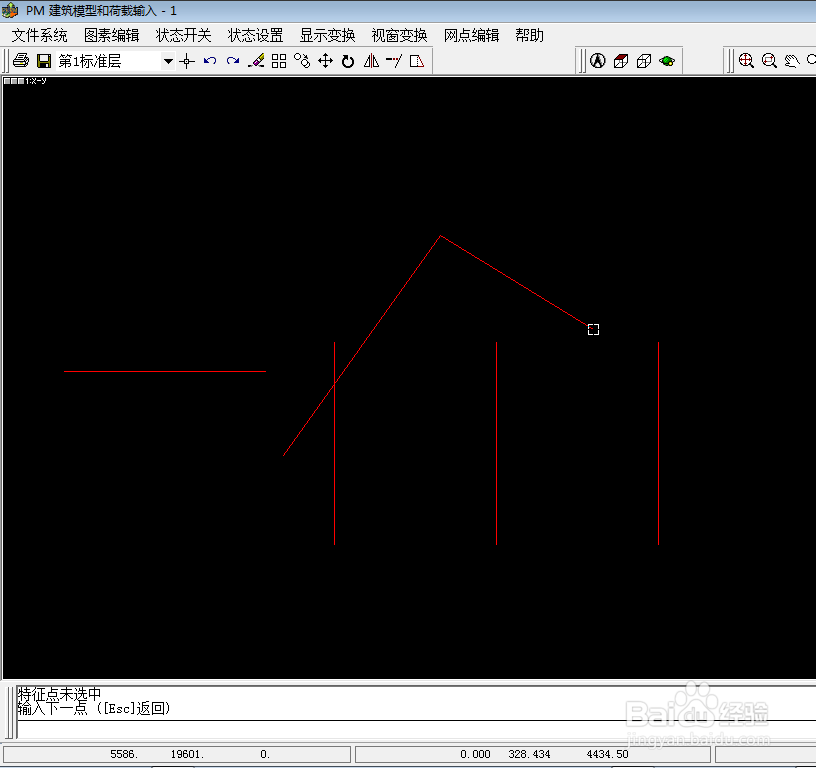Click the zoom window magnifier icon
The height and width of the screenshot is (768, 816).
(x=769, y=60)
